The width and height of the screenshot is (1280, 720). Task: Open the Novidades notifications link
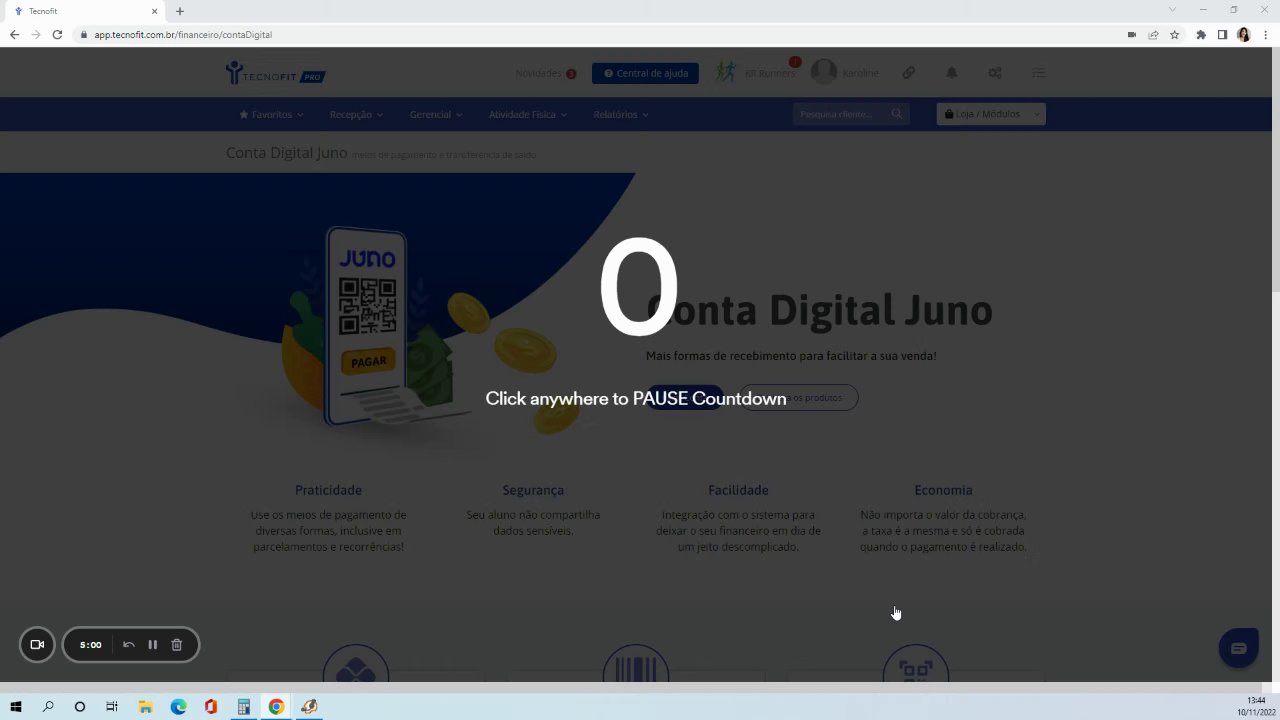coord(545,73)
